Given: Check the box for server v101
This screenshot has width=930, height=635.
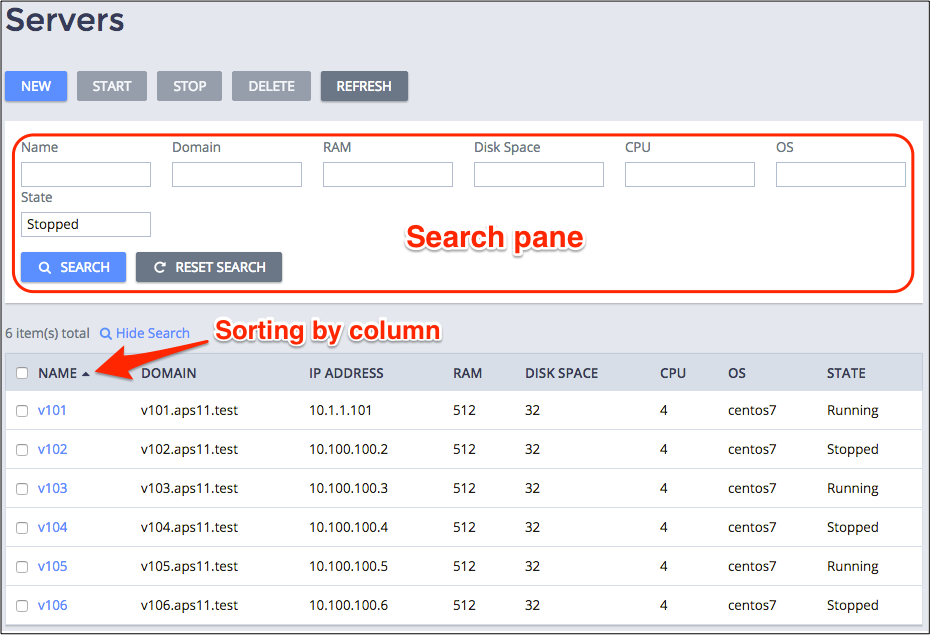Looking at the screenshot, I should tap(22, 411).
